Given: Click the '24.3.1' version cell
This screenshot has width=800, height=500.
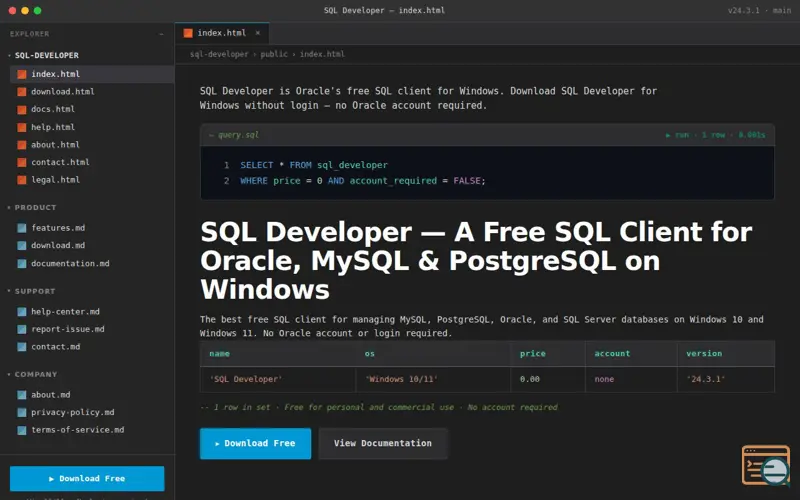Looking at the screenshot, I should pos(726,379).
